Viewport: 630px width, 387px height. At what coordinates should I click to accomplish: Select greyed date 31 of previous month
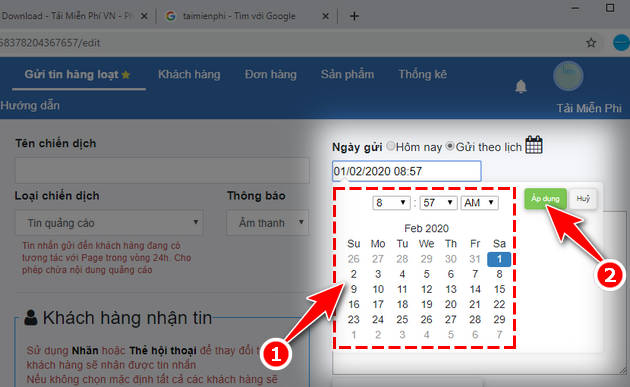click(x=475, y=259)
